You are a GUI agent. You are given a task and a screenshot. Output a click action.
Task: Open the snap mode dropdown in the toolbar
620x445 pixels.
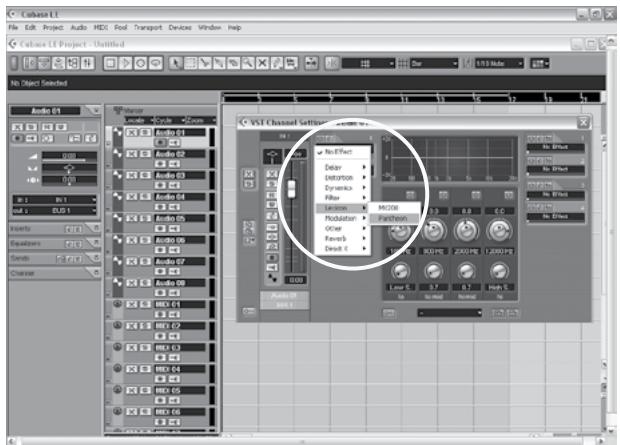pyautogui.click(x=368, y=63)
